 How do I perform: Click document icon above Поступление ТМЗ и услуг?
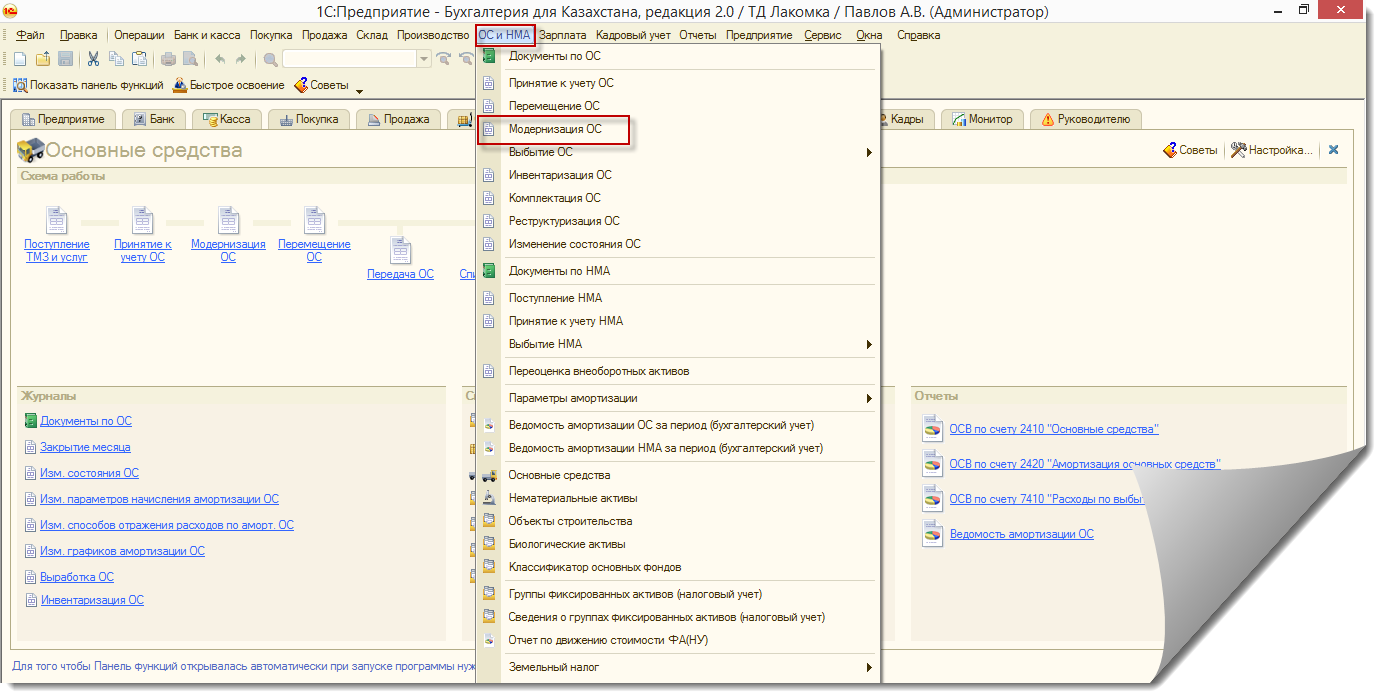click(x=57, y=220)
